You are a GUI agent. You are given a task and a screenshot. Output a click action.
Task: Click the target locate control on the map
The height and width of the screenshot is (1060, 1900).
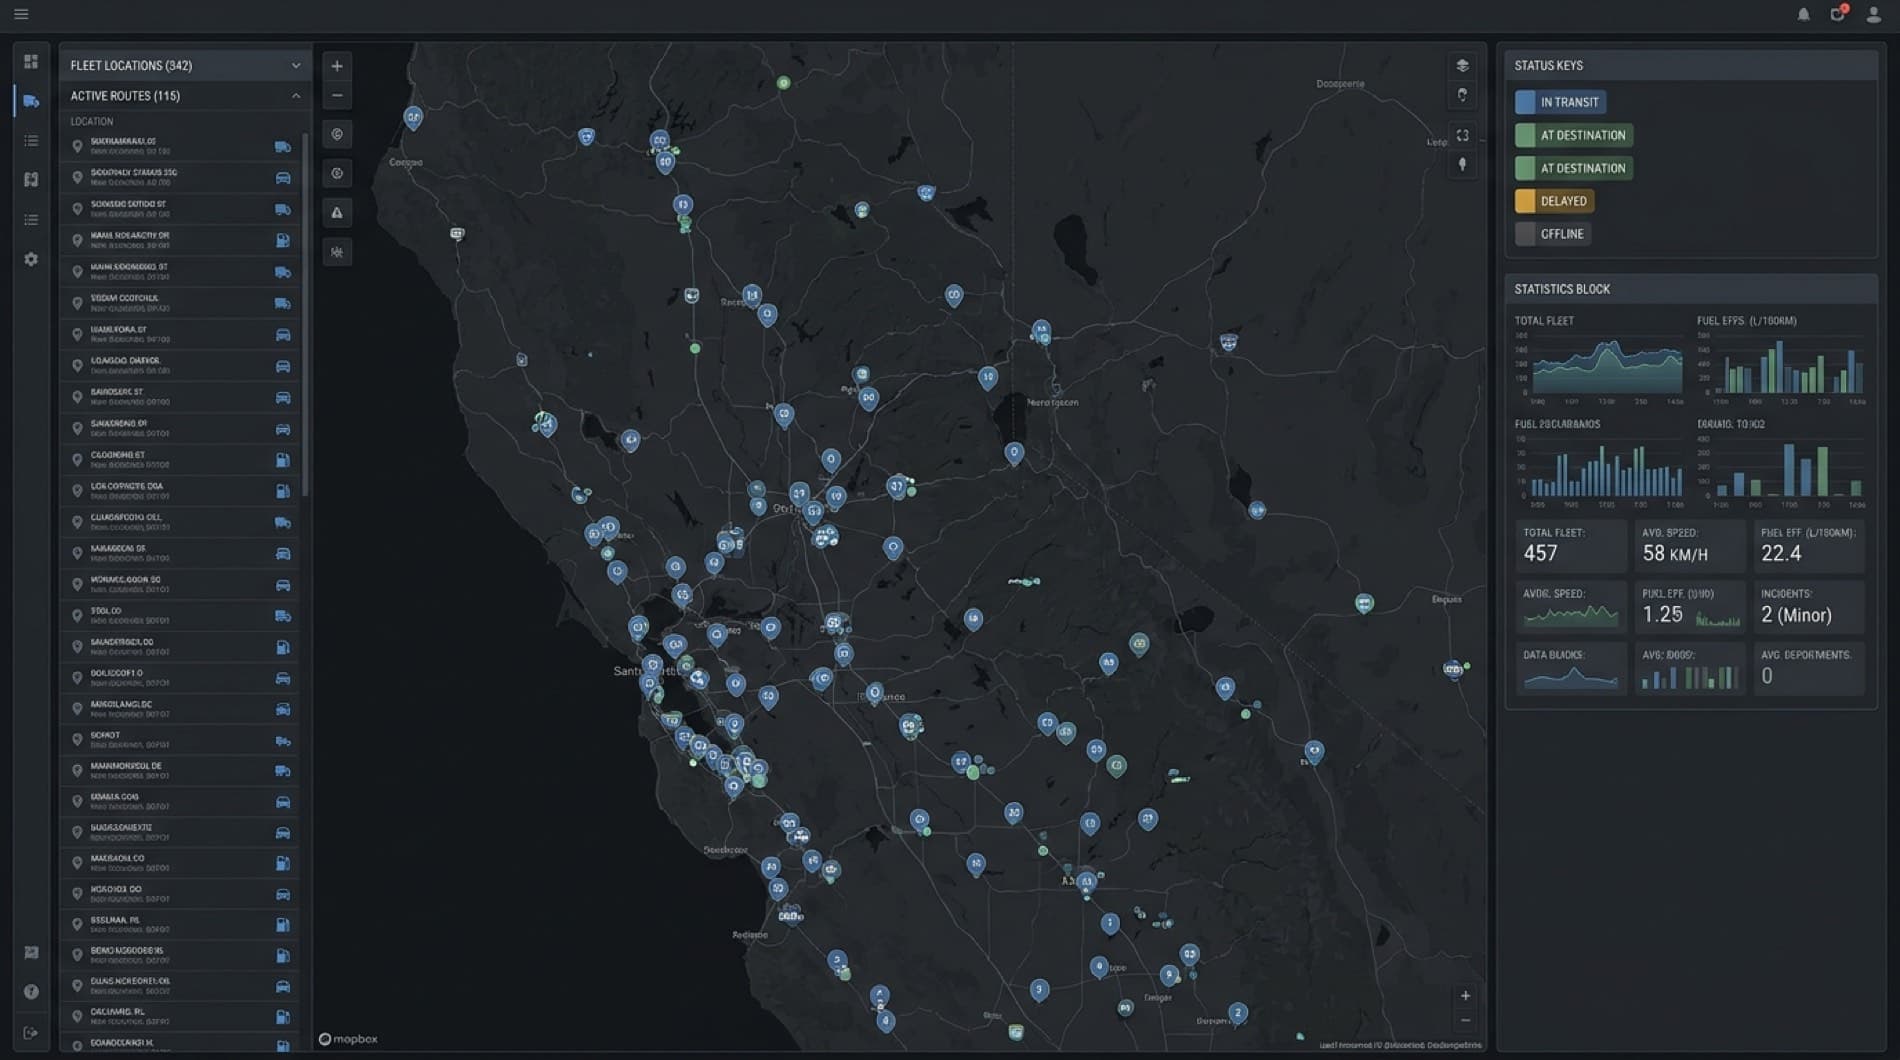click(337, 173)
